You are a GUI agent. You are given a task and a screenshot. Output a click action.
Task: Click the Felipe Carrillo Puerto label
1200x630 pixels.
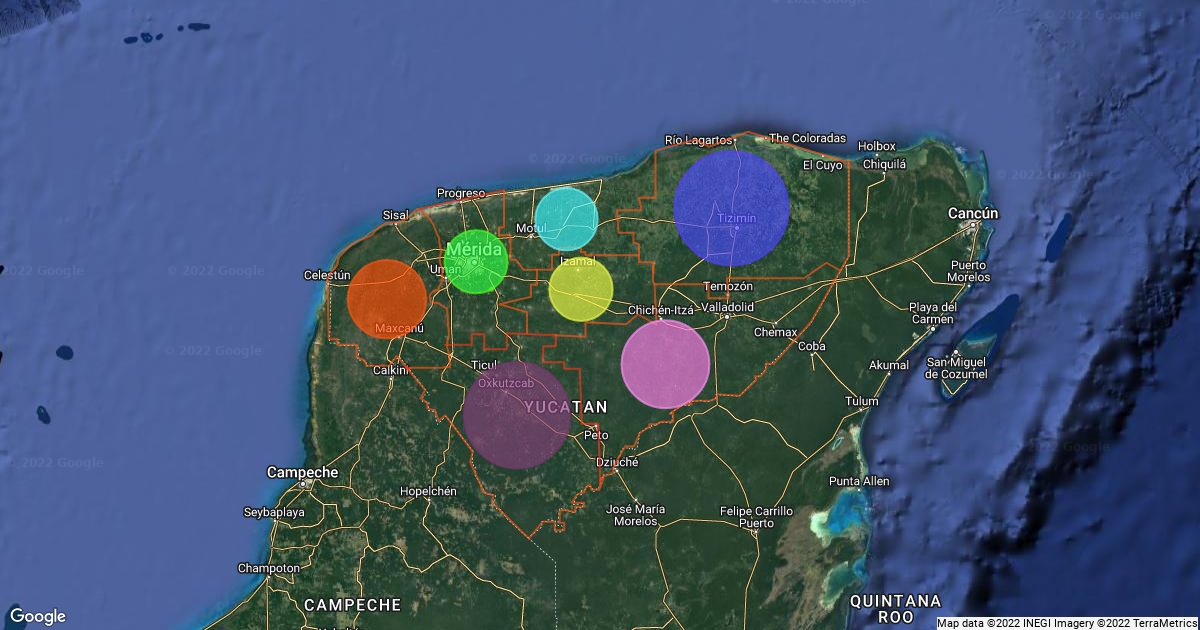tap(756, 517)
